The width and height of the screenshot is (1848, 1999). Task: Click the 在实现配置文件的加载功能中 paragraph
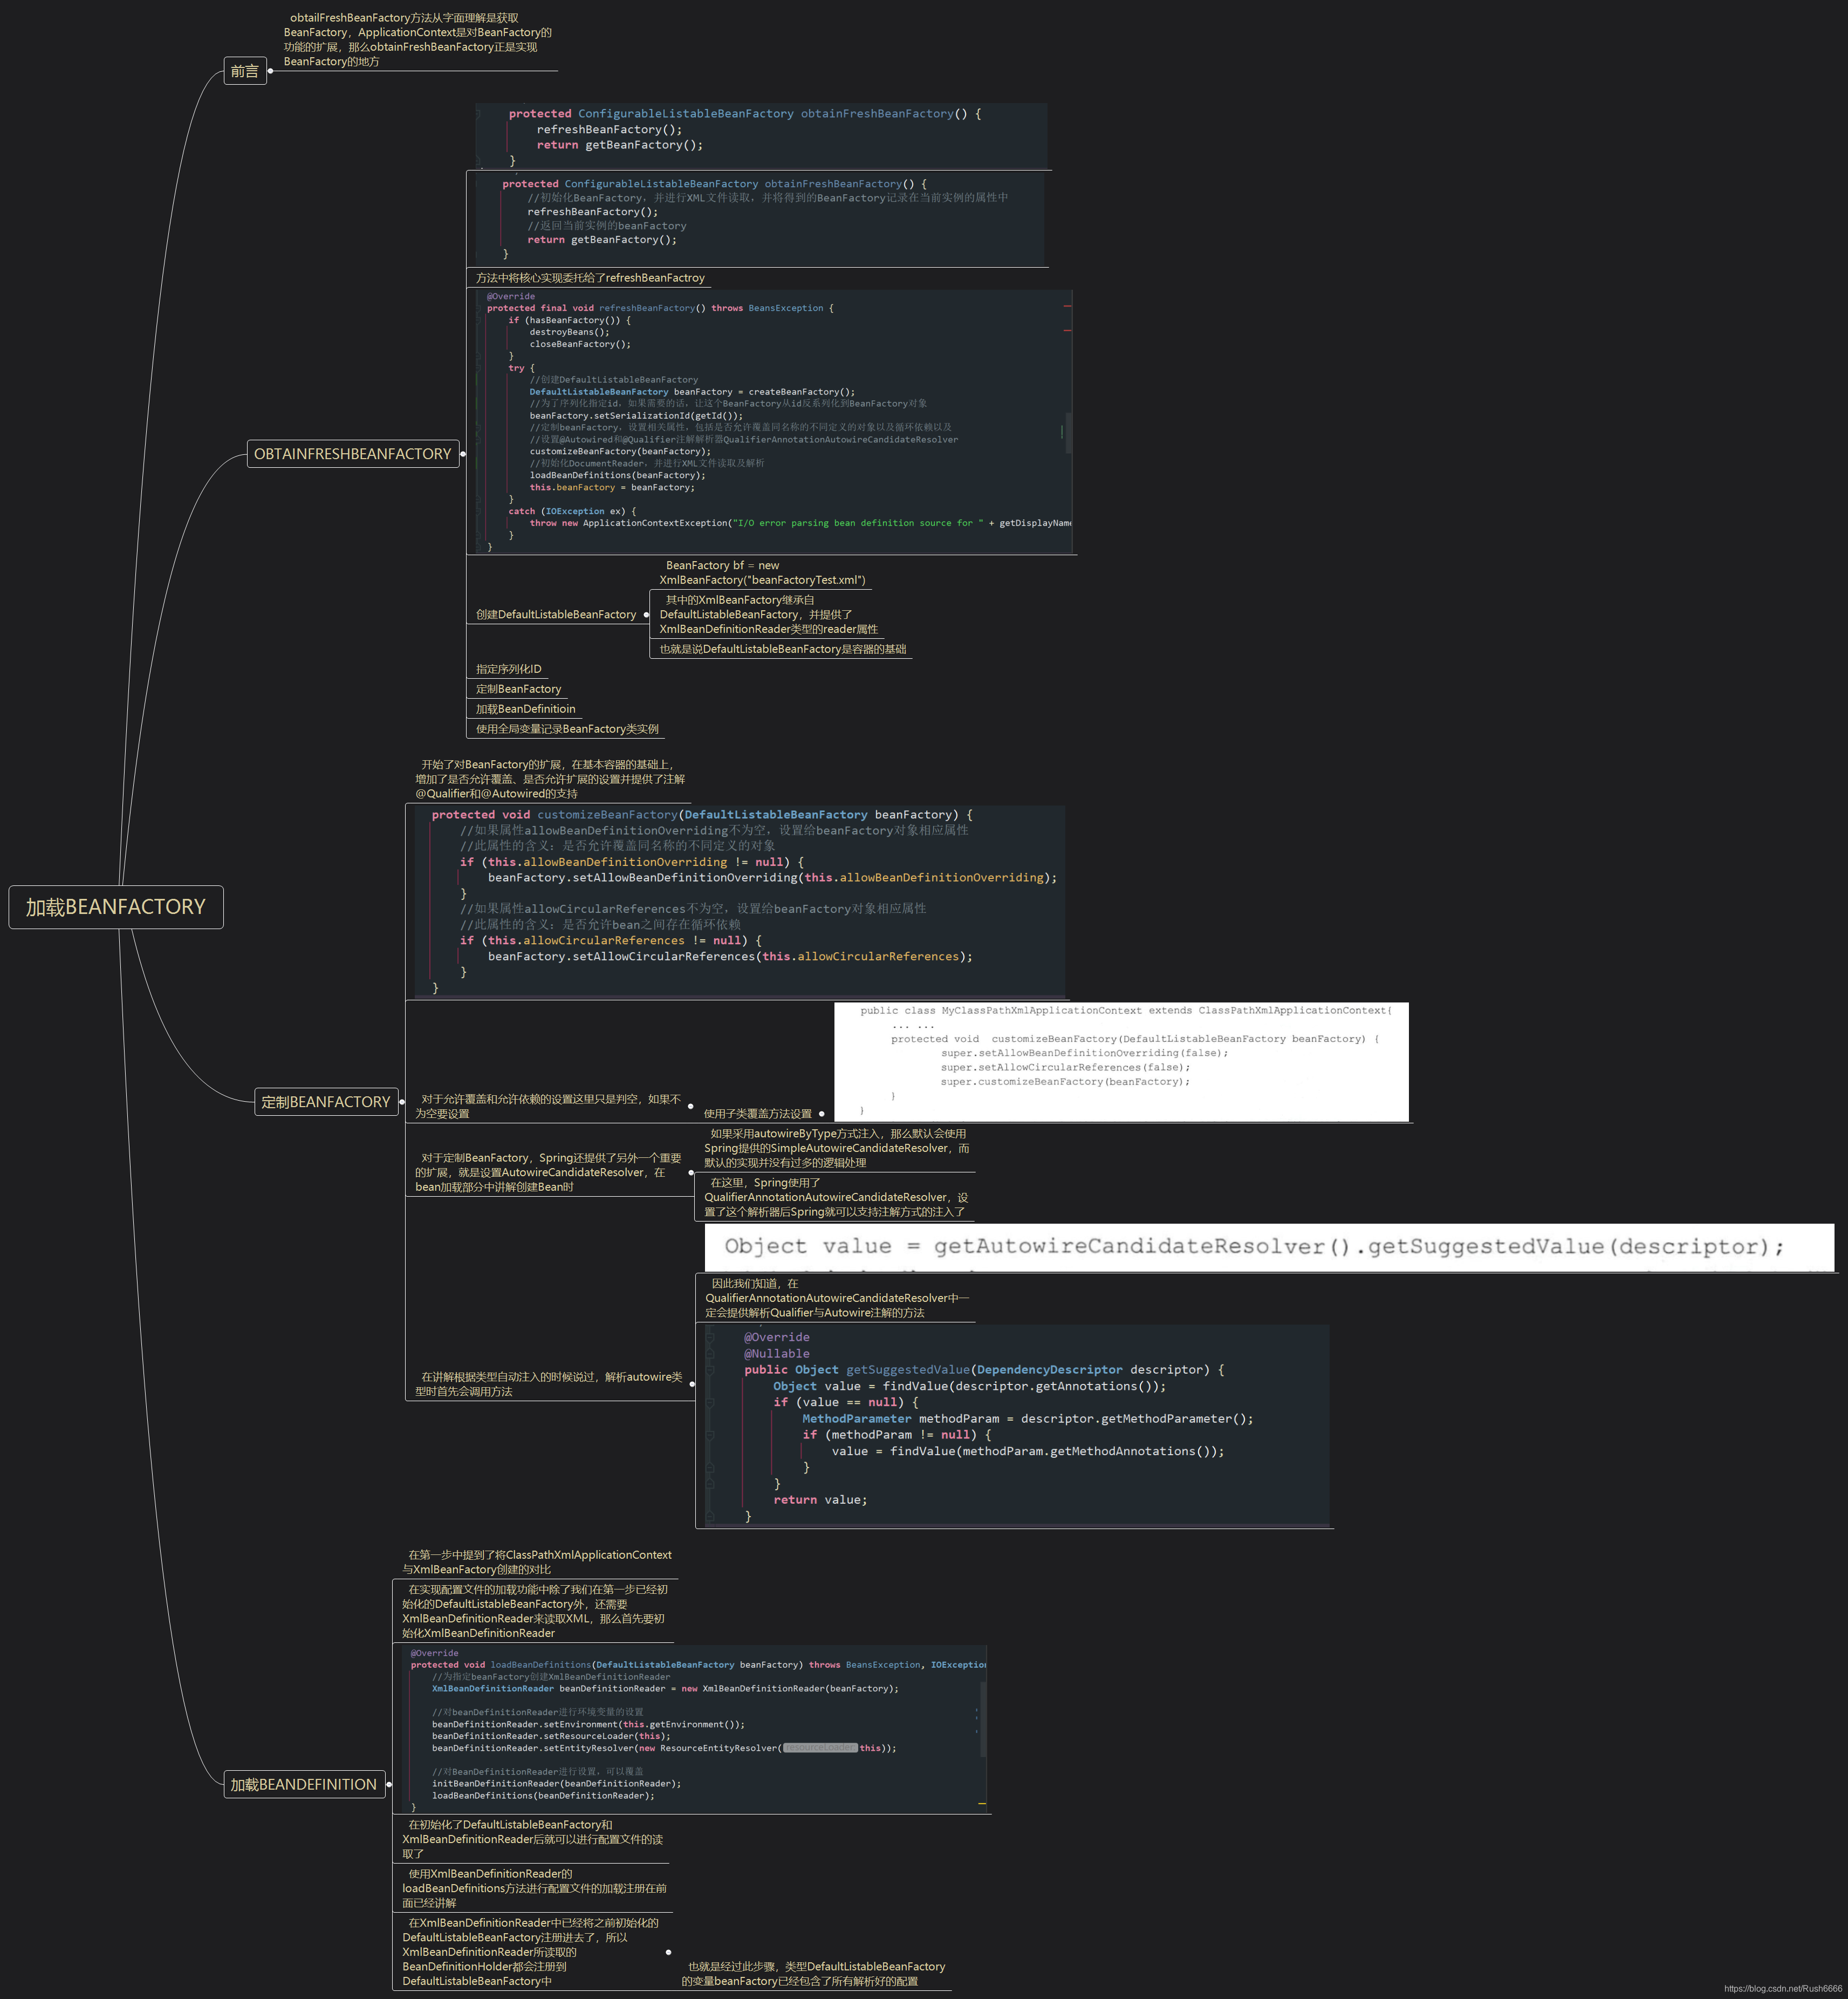(534, 1611)
